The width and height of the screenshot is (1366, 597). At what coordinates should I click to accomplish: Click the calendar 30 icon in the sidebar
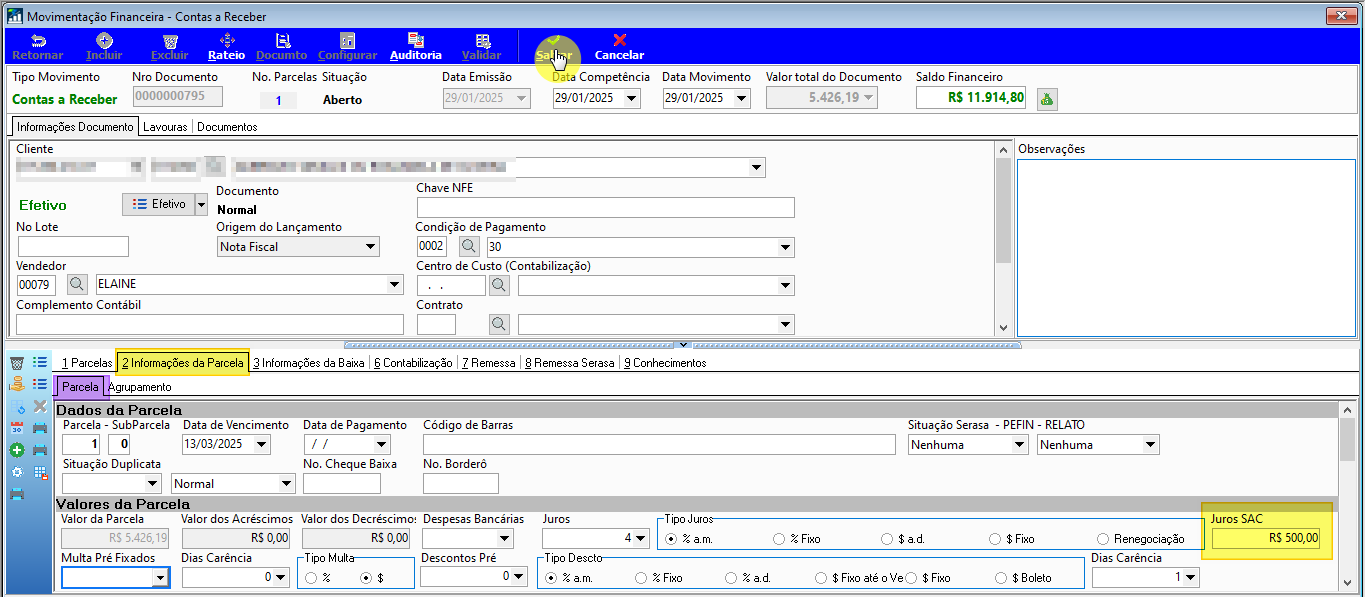(x=16, y=428)
